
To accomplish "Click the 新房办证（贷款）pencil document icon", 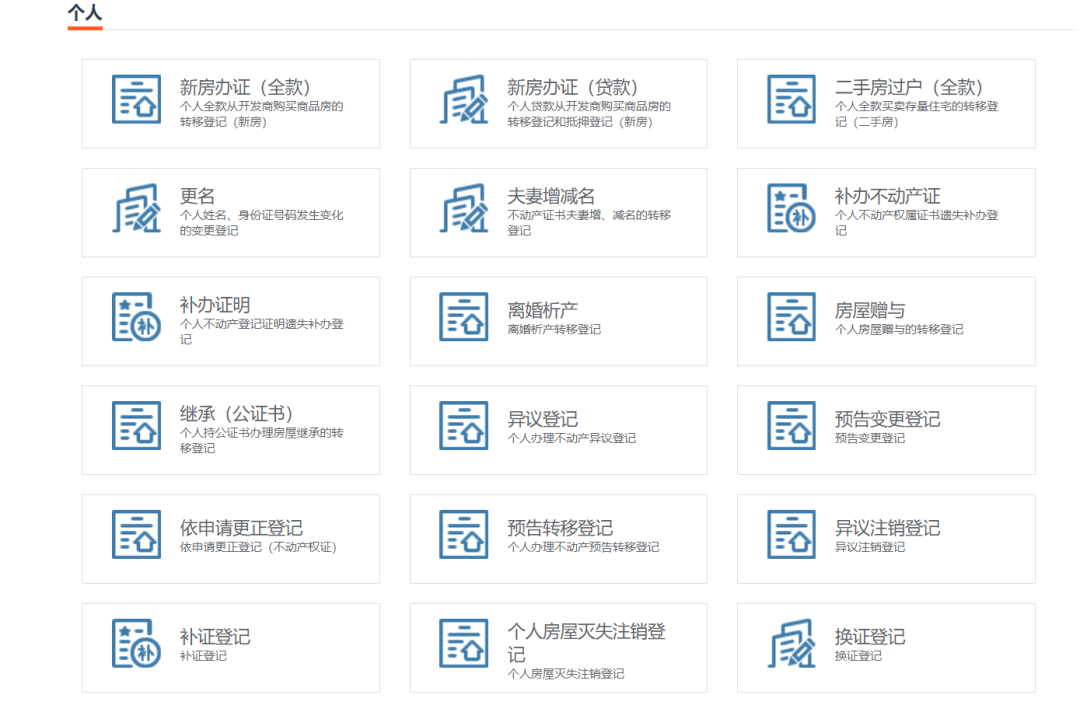I will coord(464,99).
